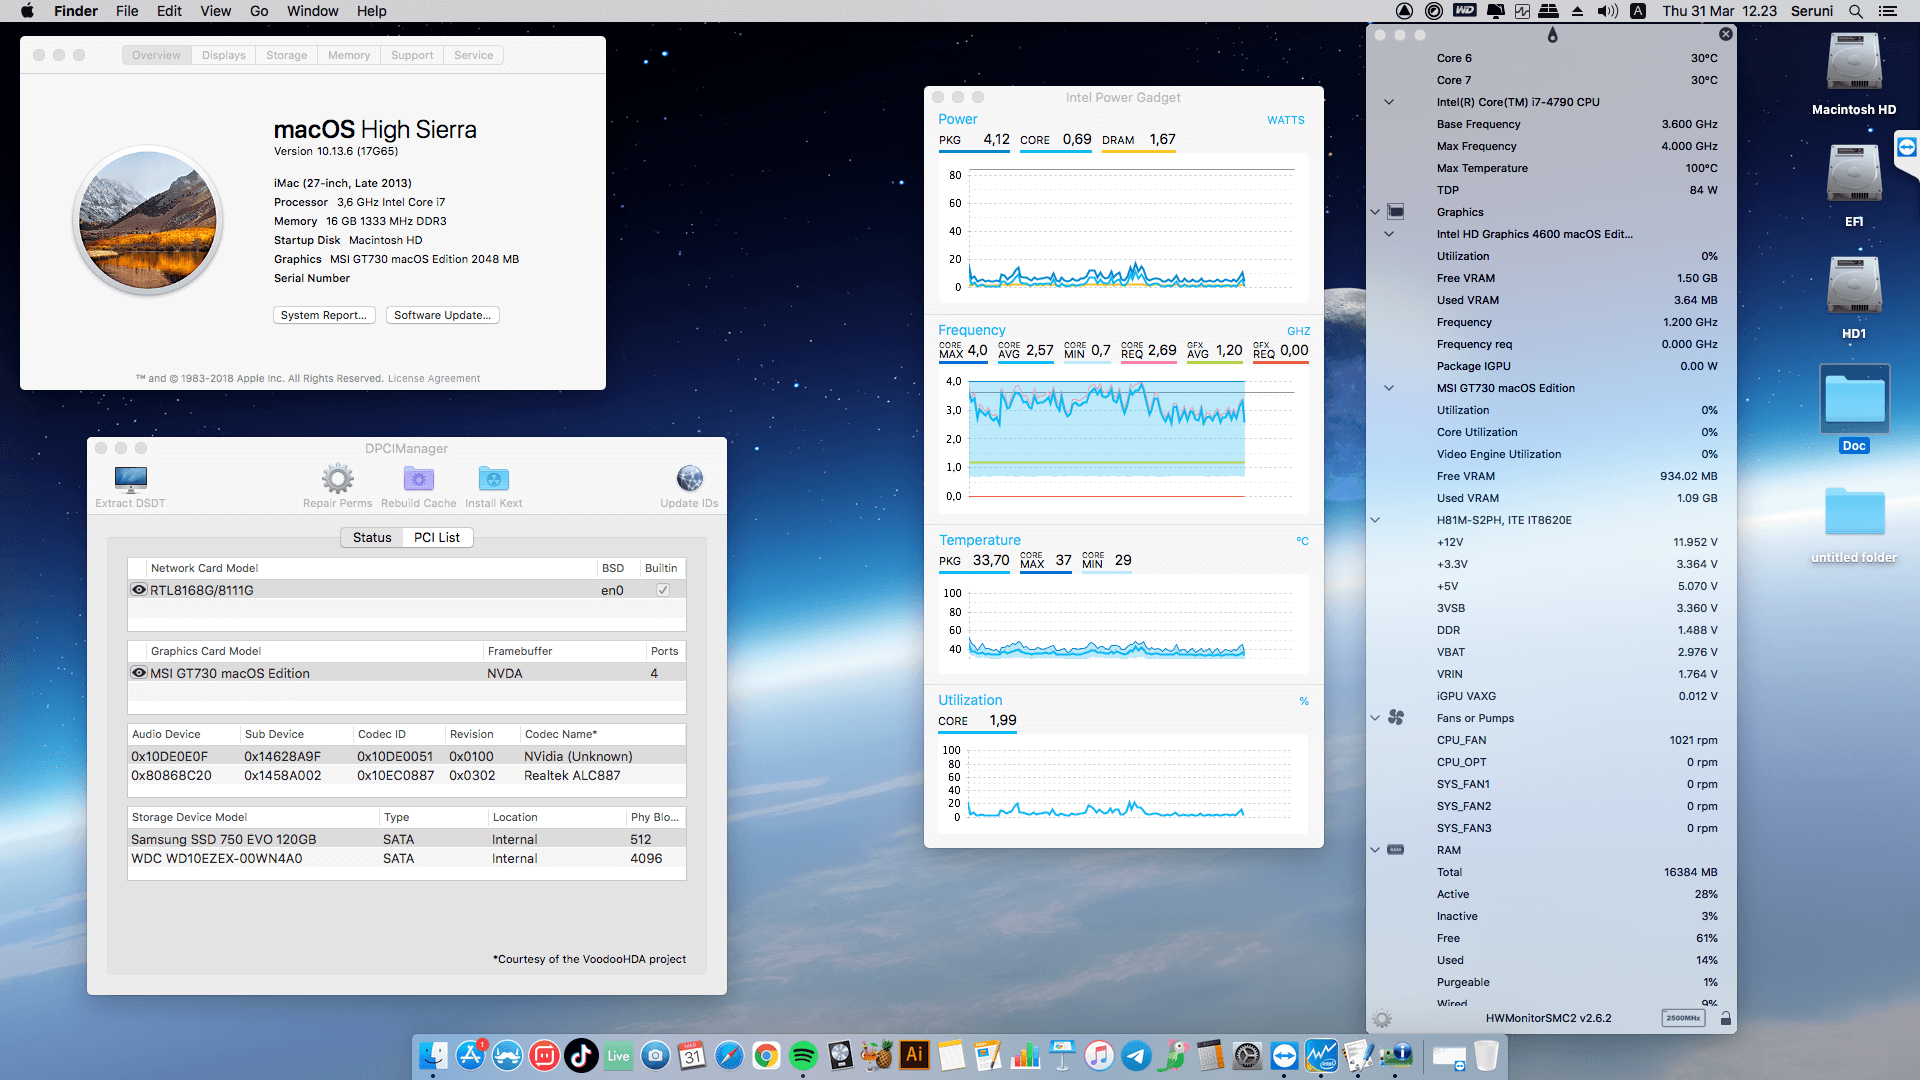1920x1080 pixels.
Task: Collapse Intel Core i7-4790 CPU section
Action: (x=1389, y=102)
